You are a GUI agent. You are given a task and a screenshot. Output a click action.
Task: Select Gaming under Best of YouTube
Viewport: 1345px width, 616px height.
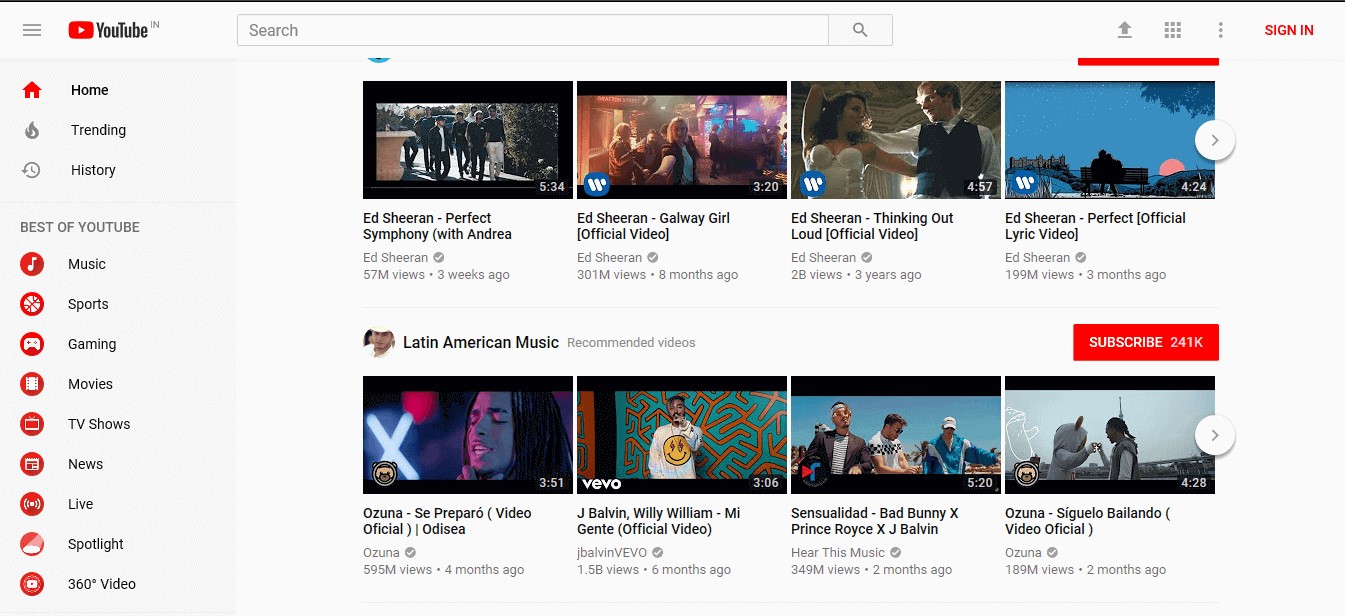tap(118, 344)
